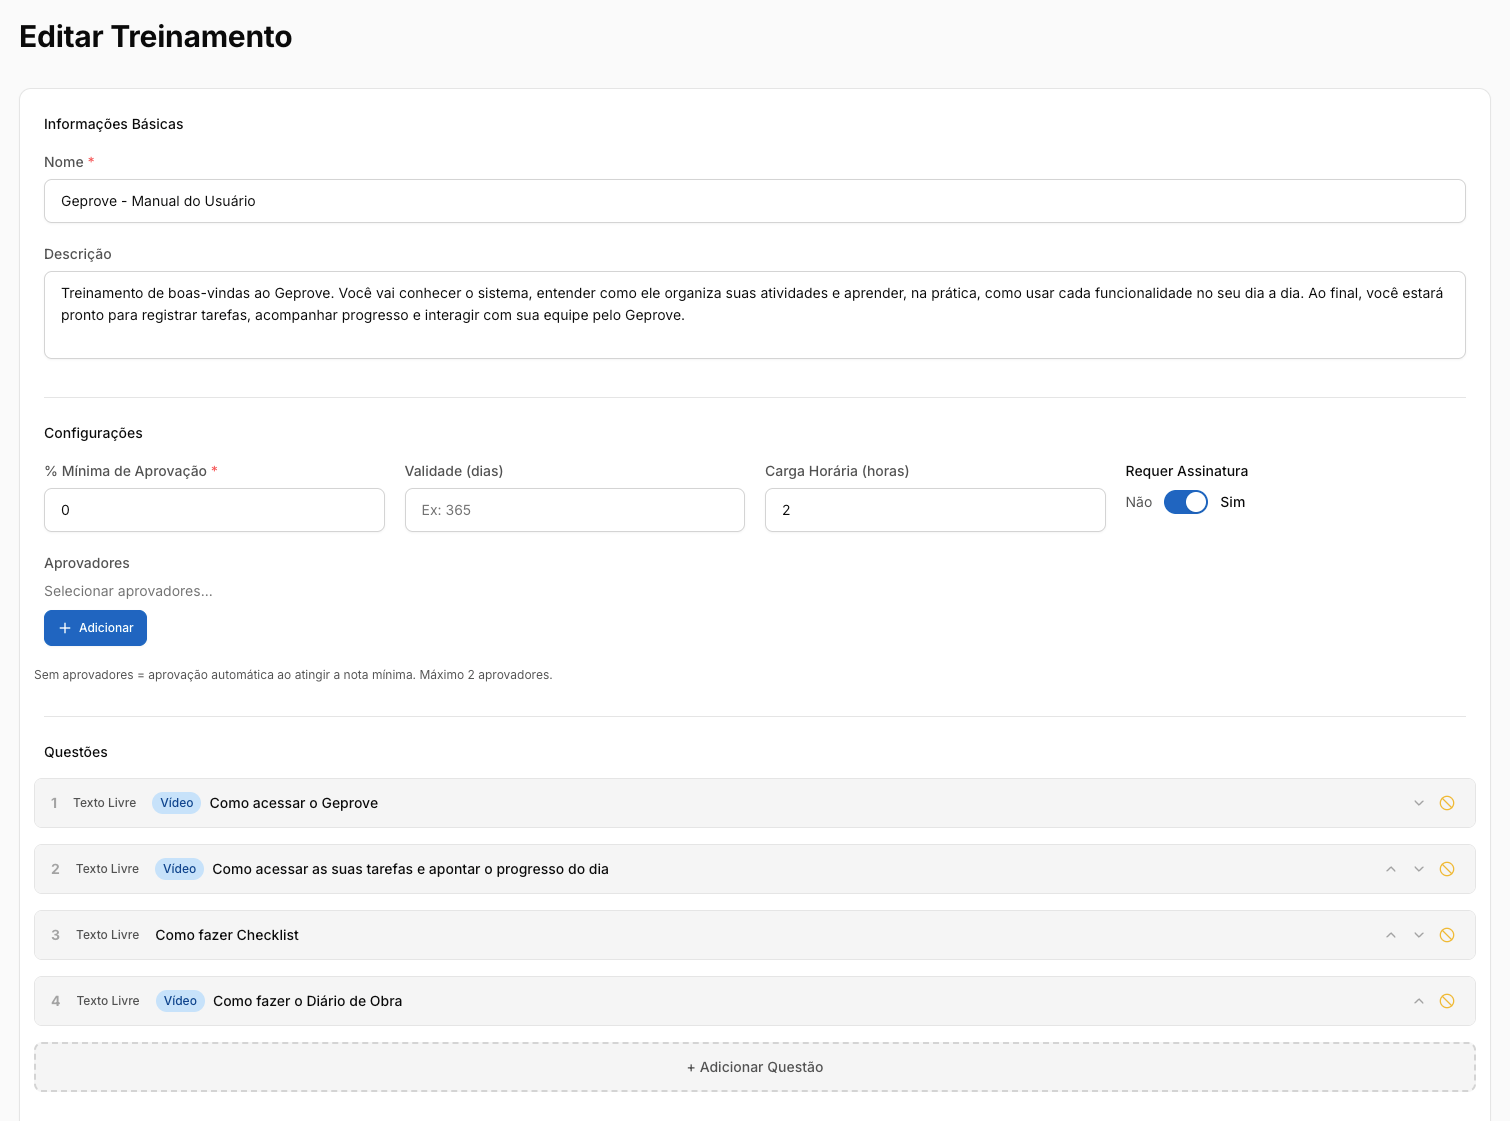Click the Nome input field
Screen dimensions: 1510x1121
point(755,201)
